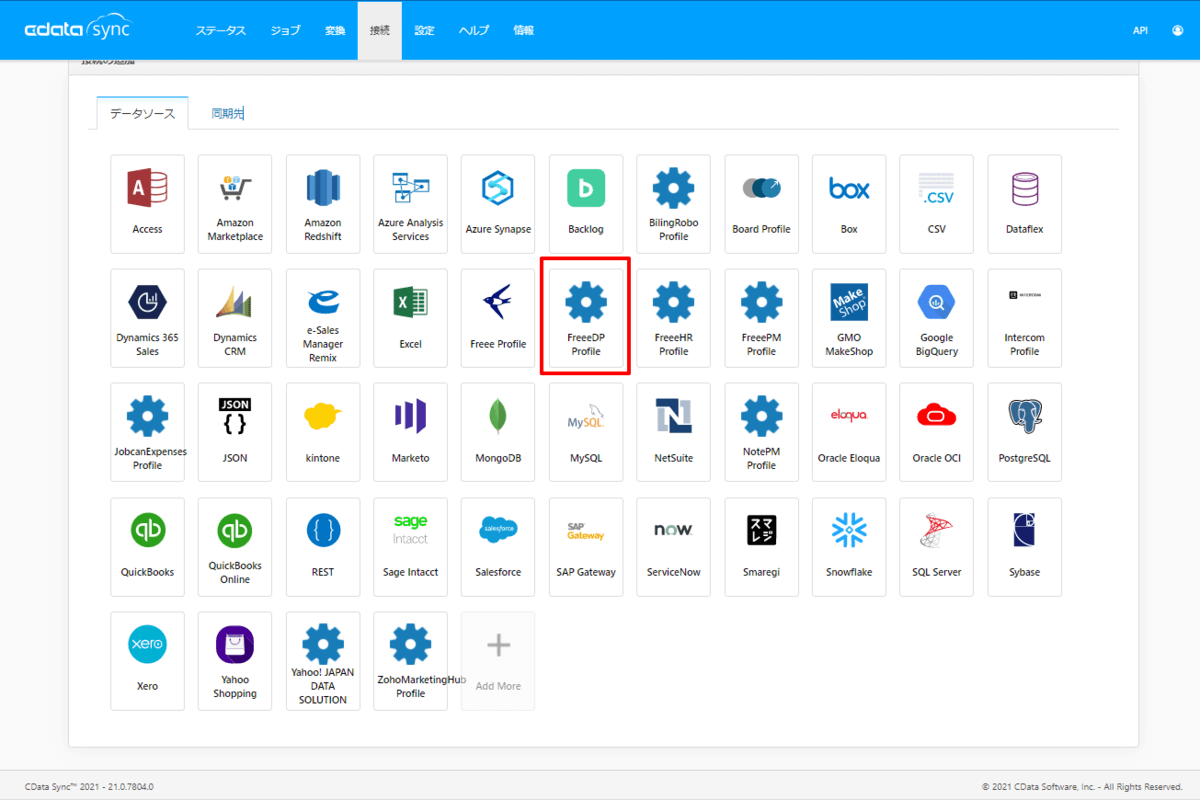Select the Backlog data source

click(x=586, y=204)
